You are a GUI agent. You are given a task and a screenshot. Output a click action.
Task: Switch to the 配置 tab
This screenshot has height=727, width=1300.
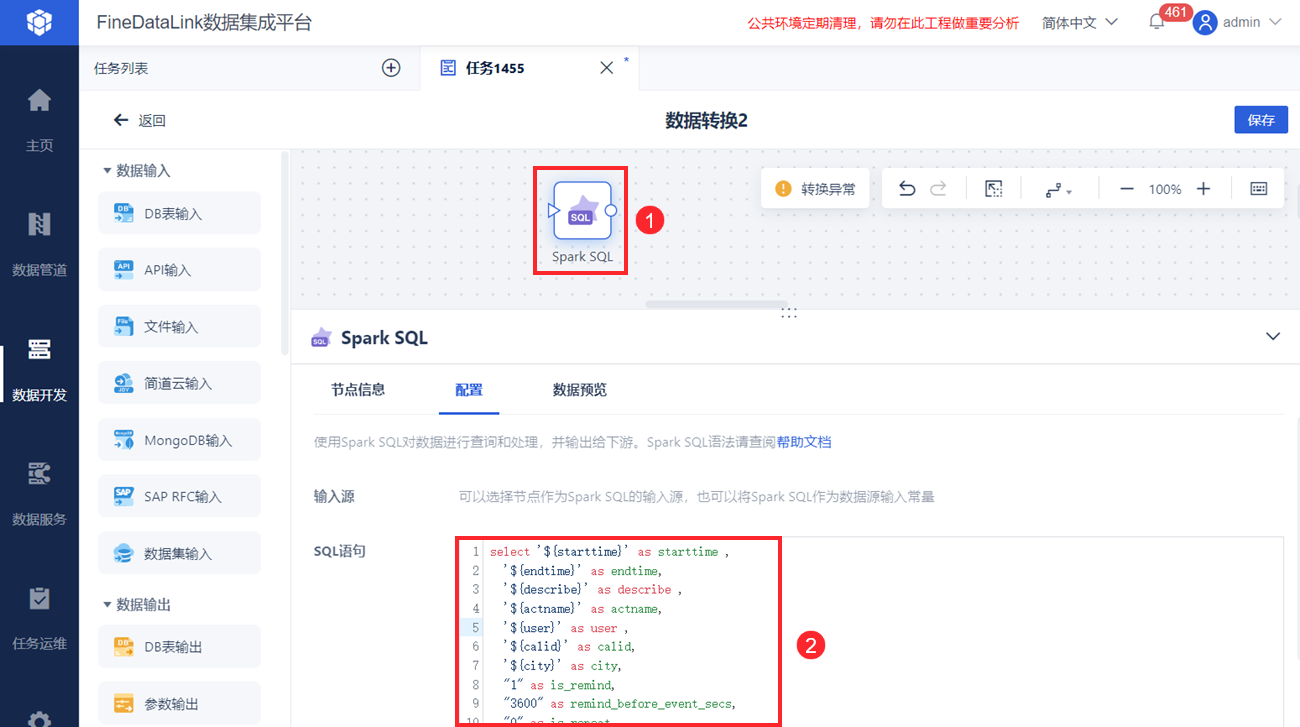[x=469, y=390]
